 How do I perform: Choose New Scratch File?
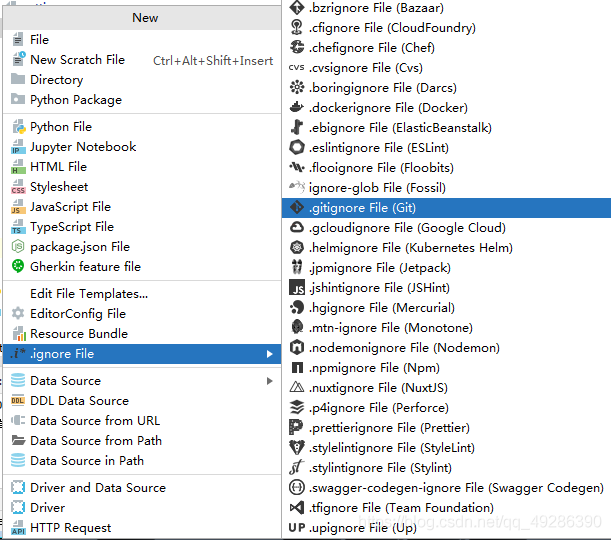pos(142,60)
